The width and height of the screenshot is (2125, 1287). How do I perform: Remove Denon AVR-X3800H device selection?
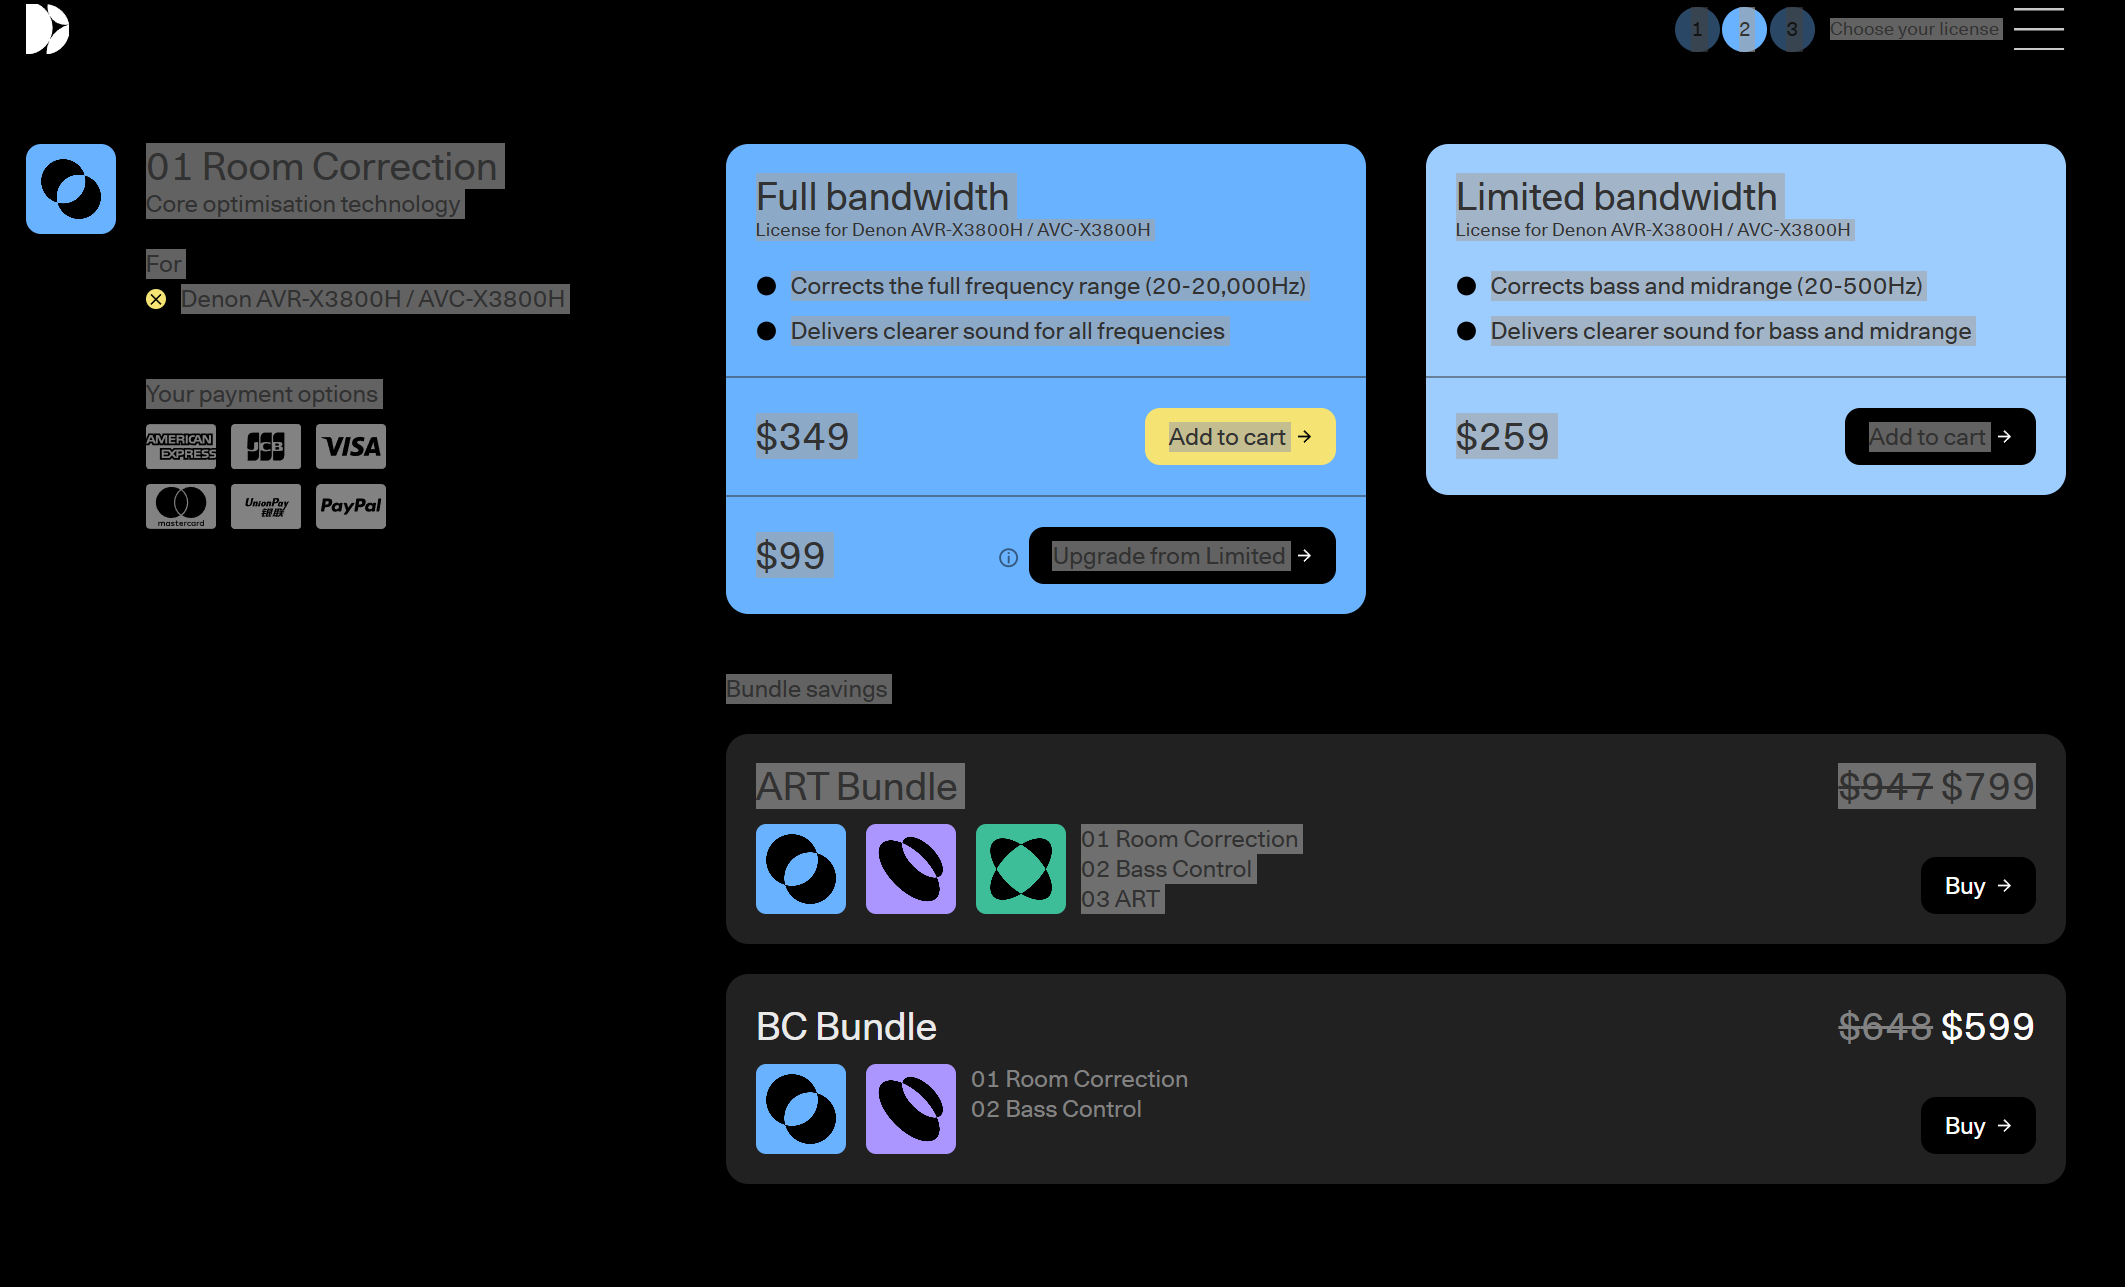tap(156, 299)
